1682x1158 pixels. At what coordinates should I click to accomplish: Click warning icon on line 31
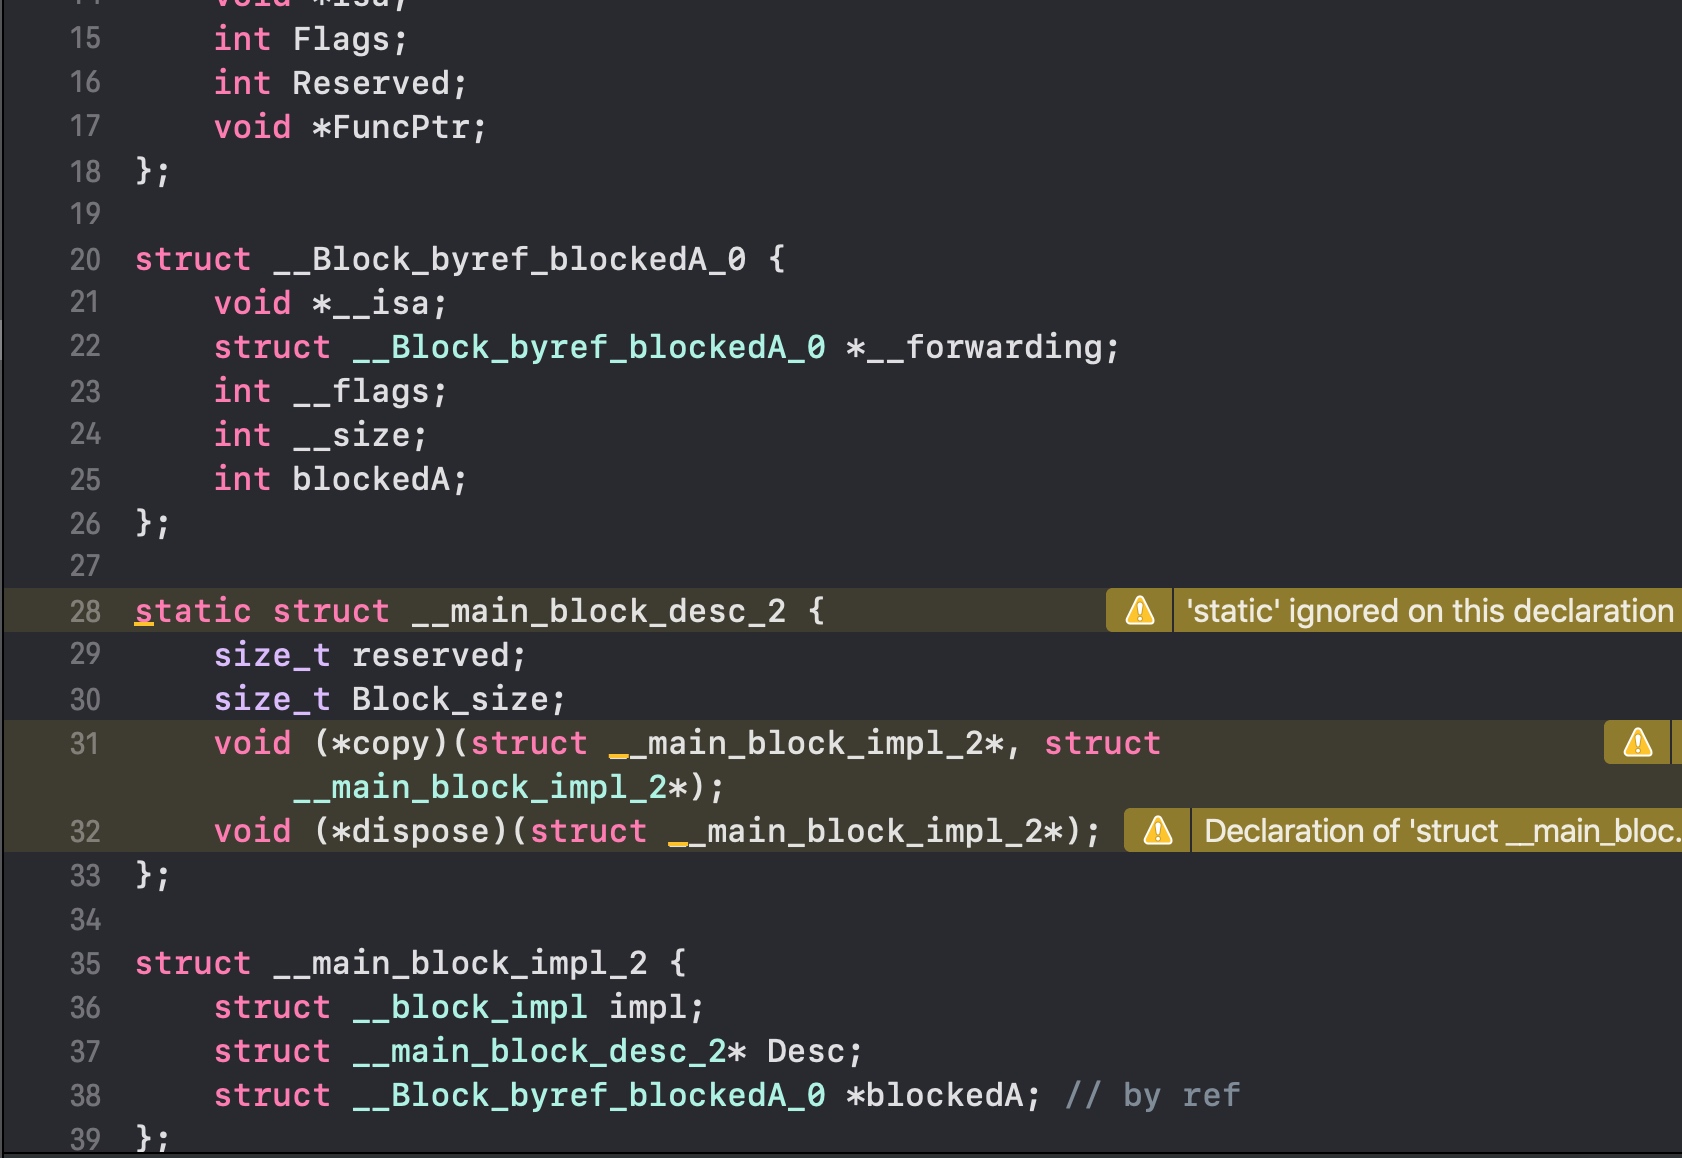pyautogui.click(x=1637, y=742)
